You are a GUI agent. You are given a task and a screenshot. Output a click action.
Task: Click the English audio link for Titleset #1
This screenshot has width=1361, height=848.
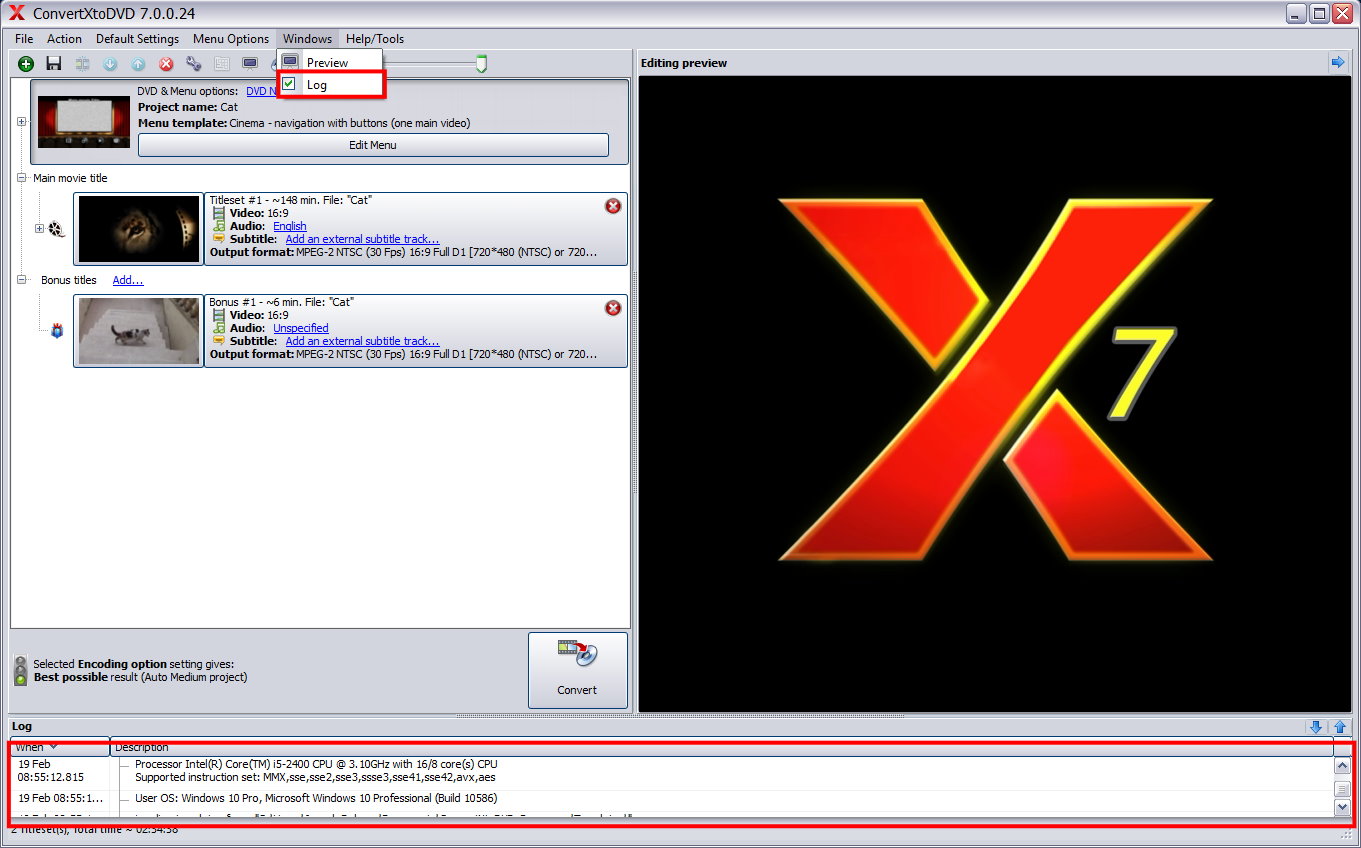click(290, 226)
